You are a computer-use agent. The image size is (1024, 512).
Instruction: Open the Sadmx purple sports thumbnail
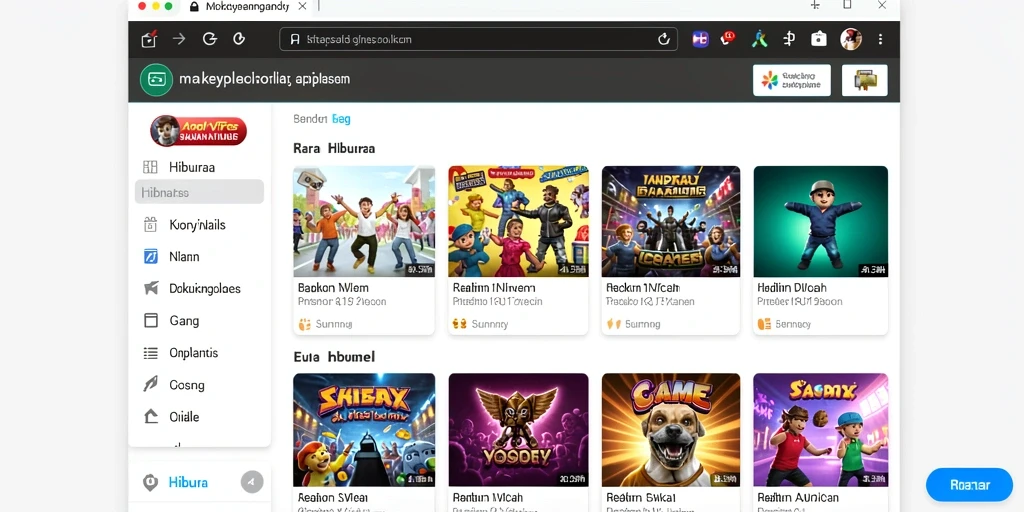820,430
